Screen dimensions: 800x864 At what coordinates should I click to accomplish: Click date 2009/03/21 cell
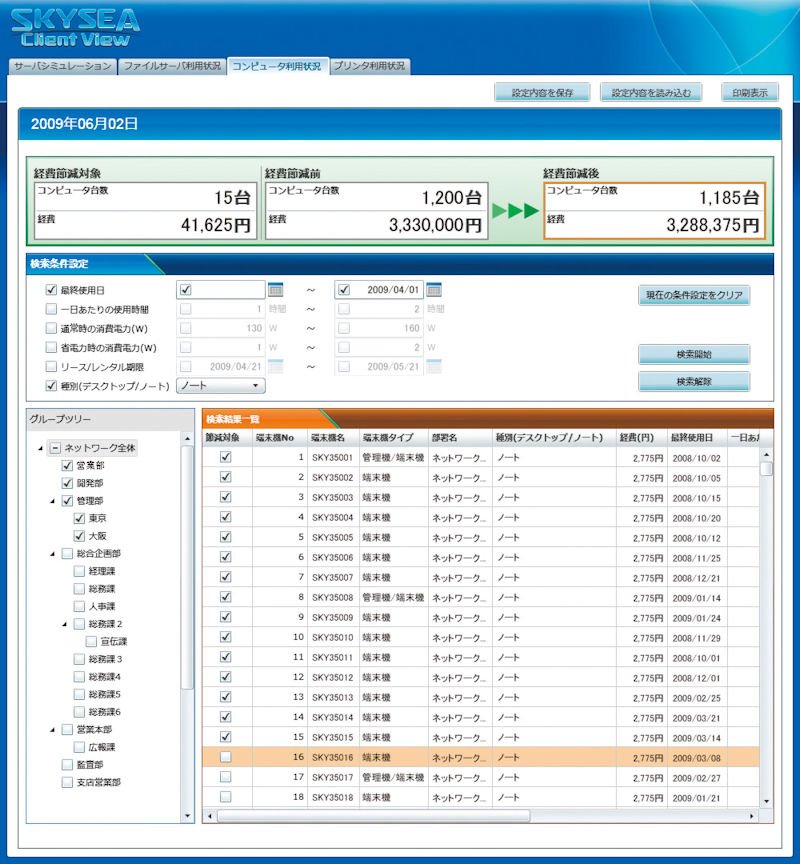[x=696, y=718]
